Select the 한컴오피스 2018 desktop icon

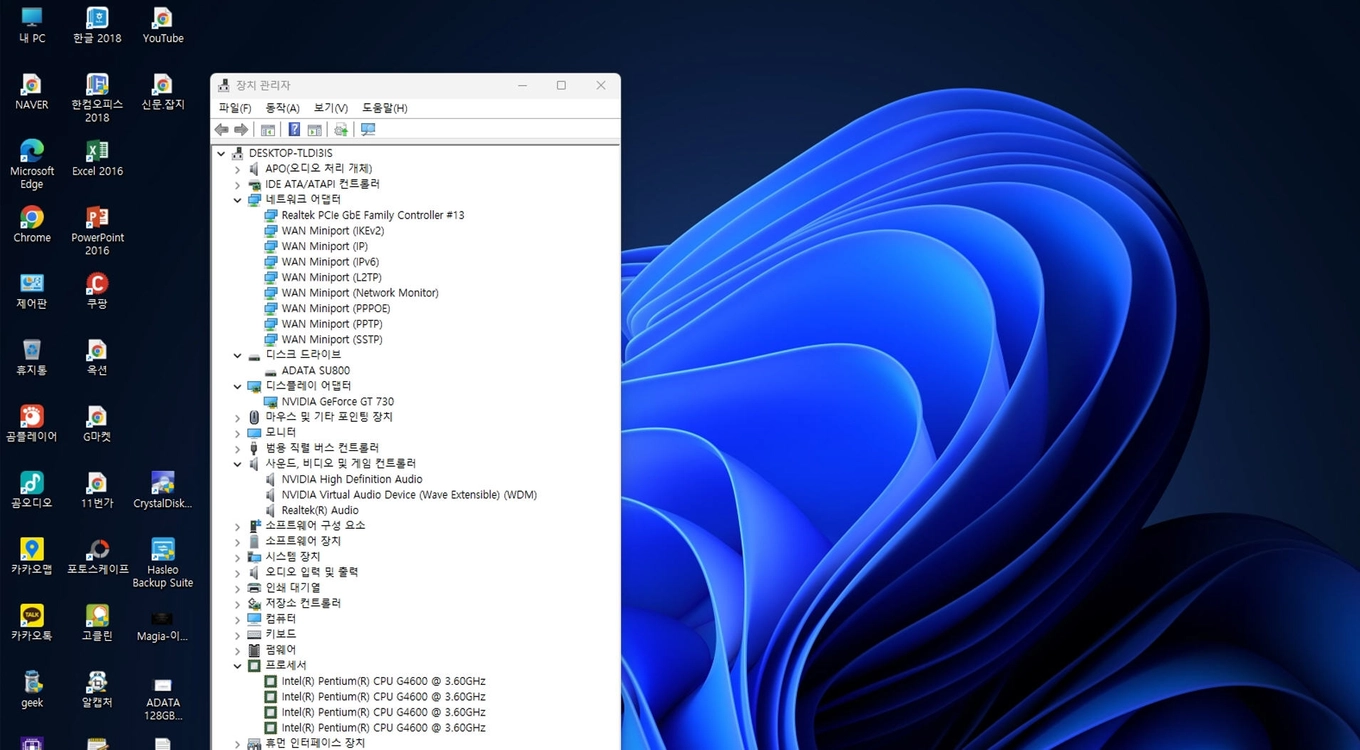pyautogui.click(x=97, y=98)
